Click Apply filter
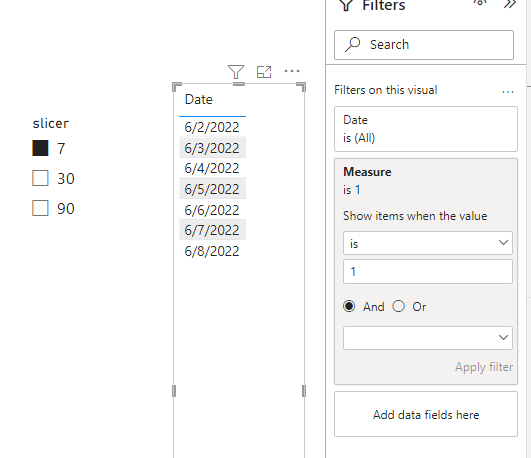531x458 pixels. tap(484, 367)
